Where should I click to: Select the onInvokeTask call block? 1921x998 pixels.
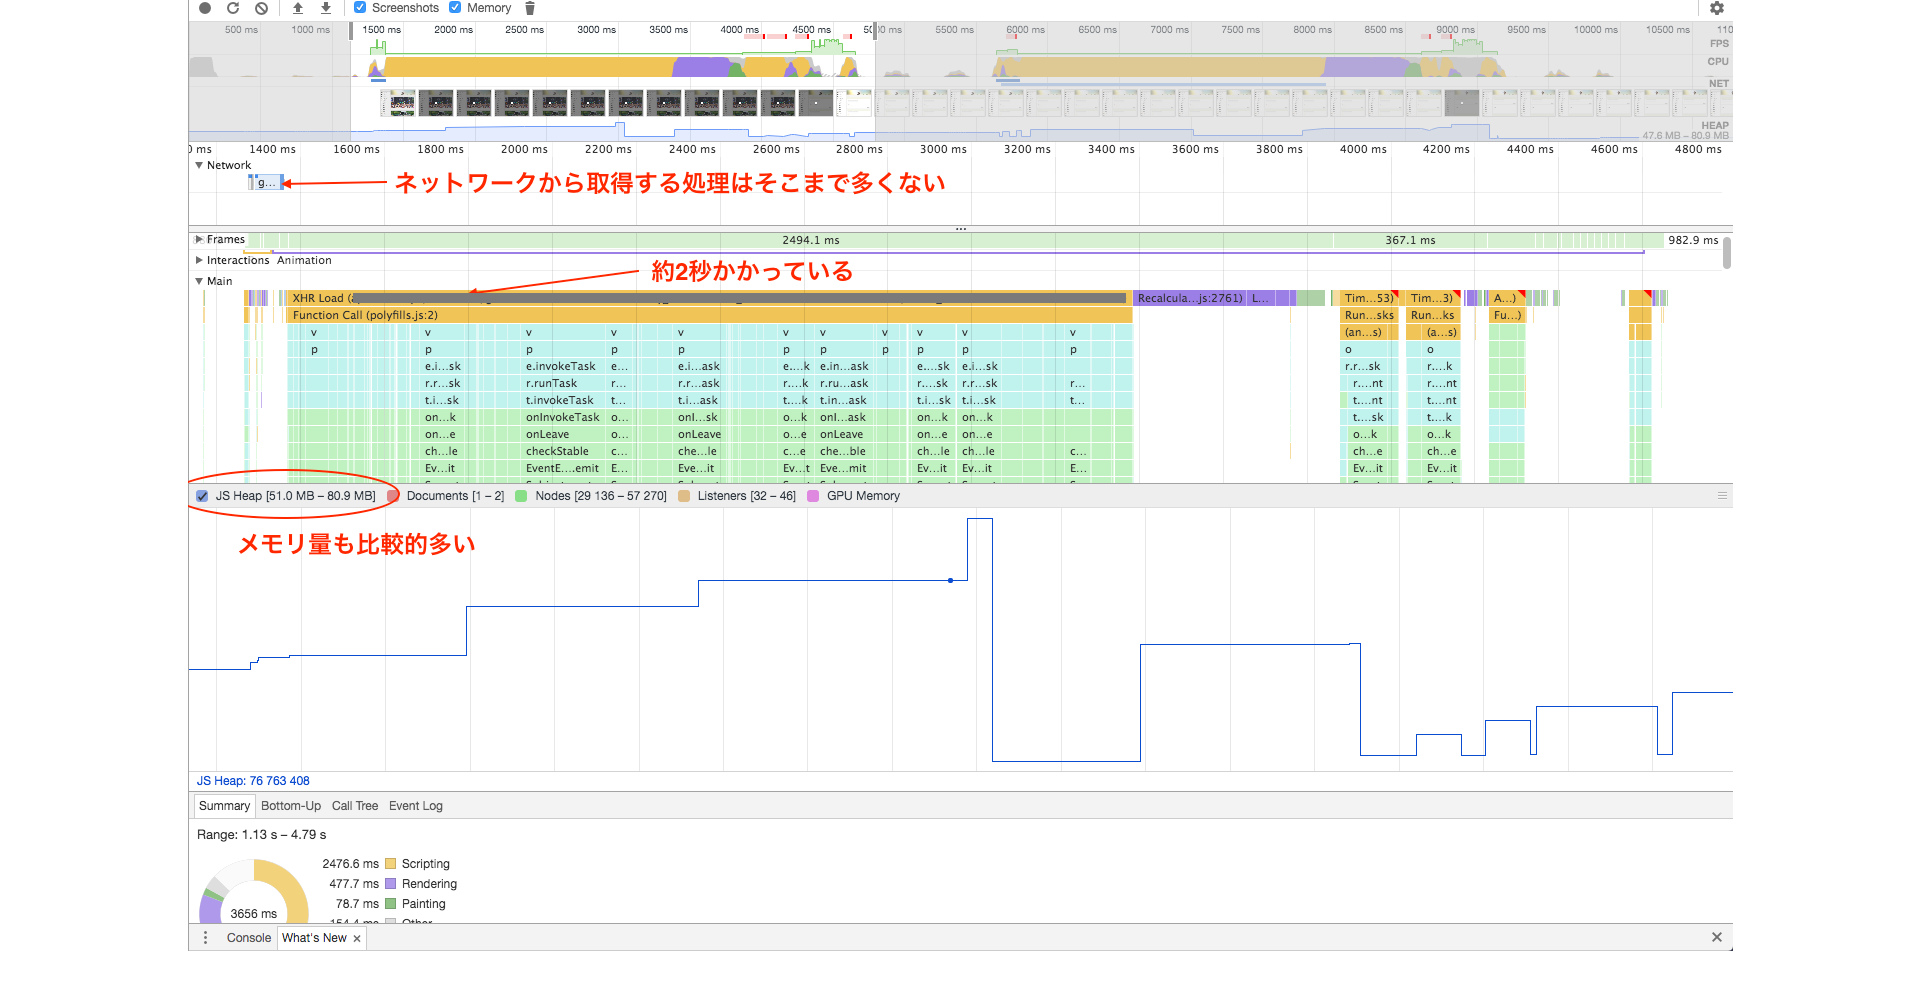(563, 417)
